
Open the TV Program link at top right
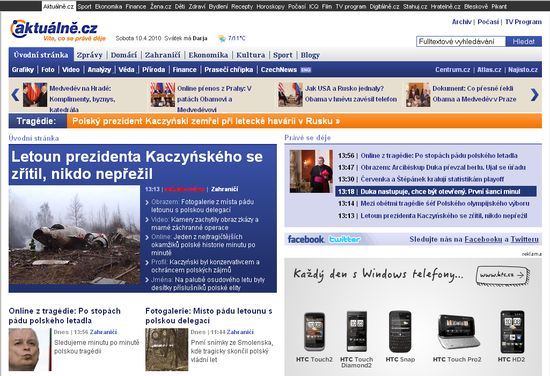523,22
